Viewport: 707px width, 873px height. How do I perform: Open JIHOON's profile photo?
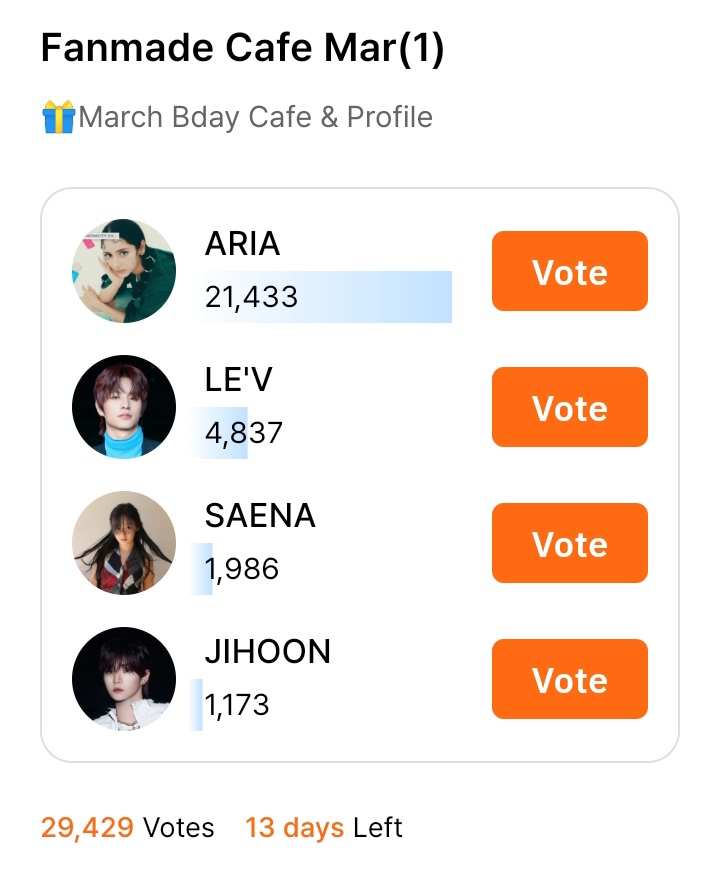pos(124,679)
